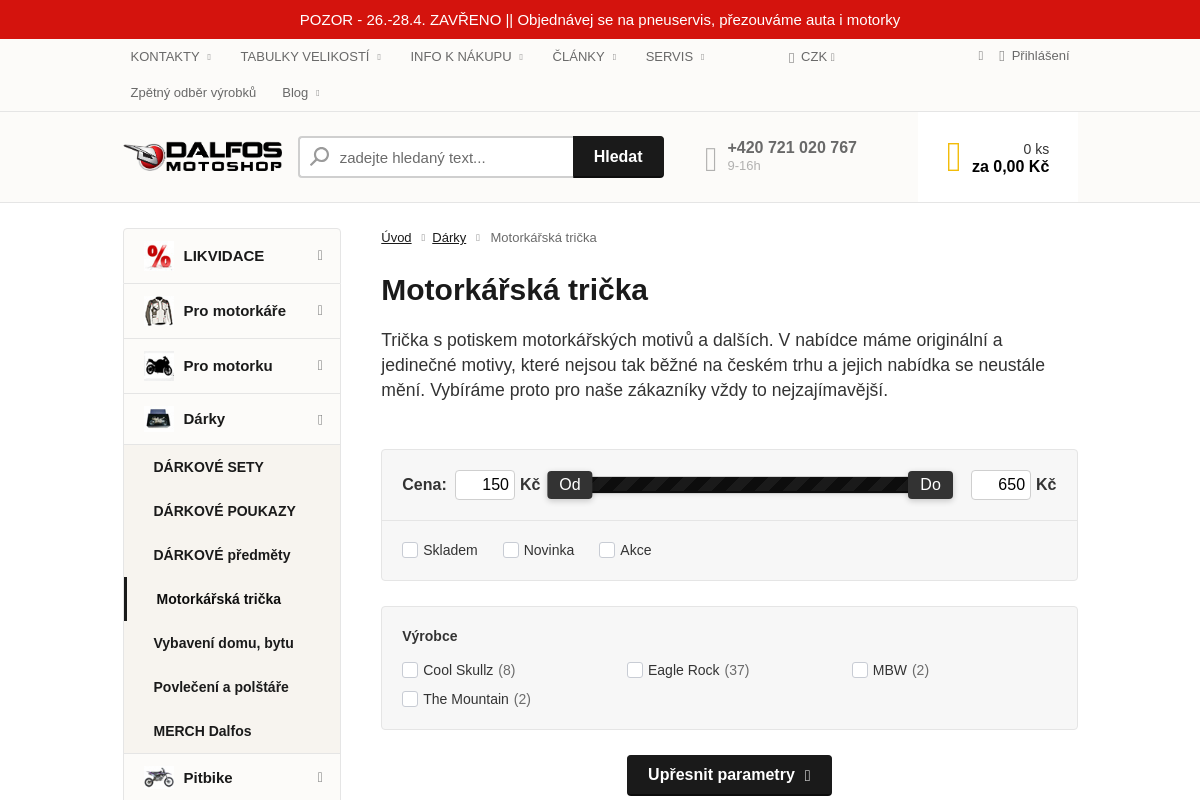Click the Od handle on the price slider
This screenshot has width=1200, height=800.
(x=569, y=484)
